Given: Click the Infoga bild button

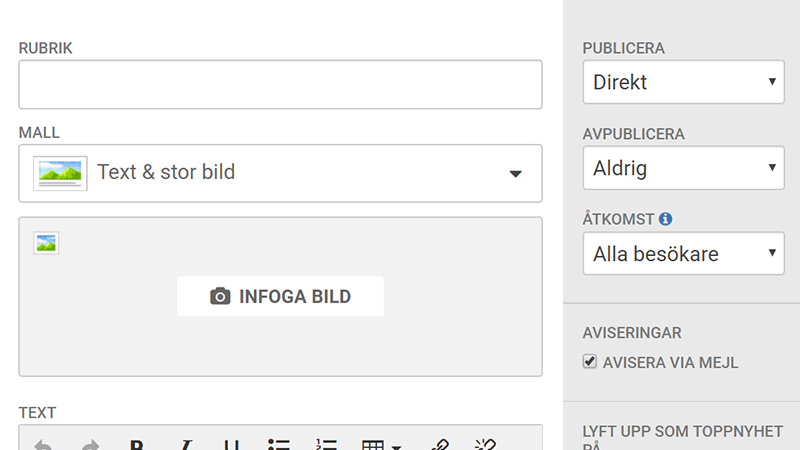Looking at the screenshot, I should pos(281,296).
